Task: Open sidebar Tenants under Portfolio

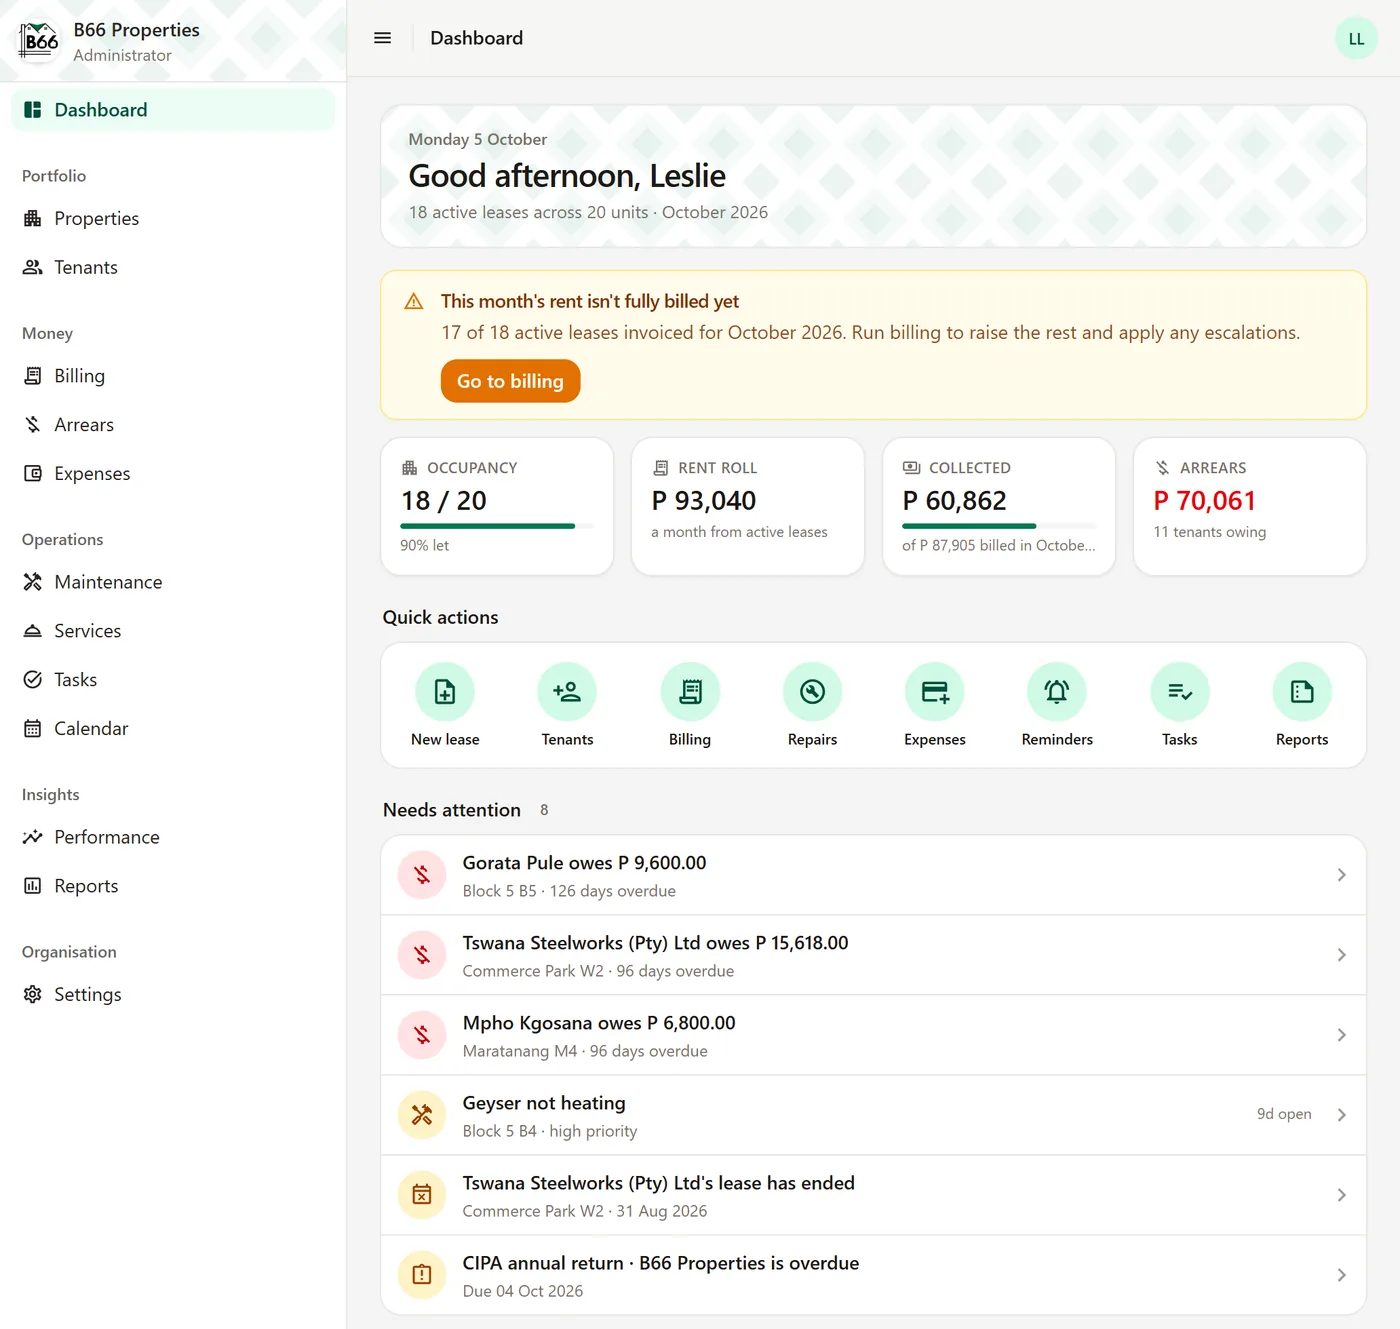Action: (173, 267)
